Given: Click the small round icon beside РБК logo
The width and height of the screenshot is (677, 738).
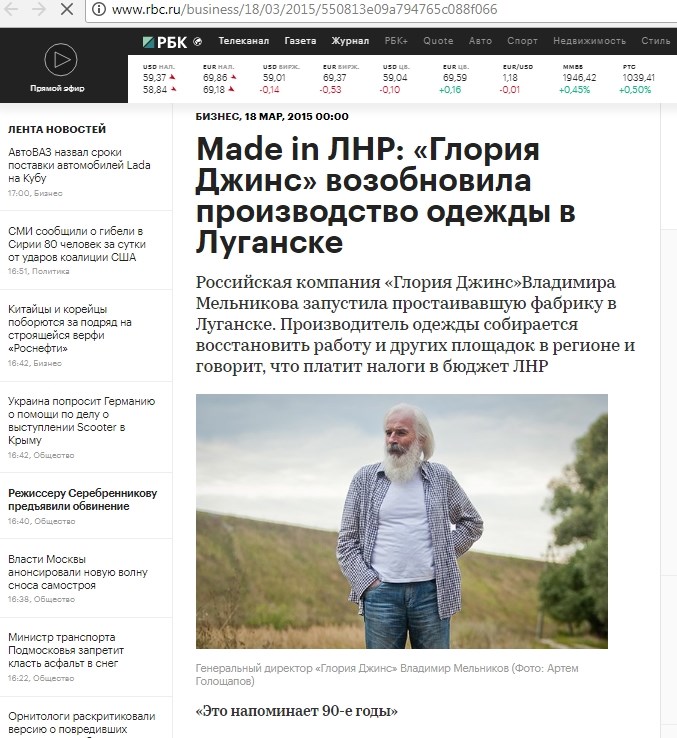Looking at the screenshot, I should point(198,41).
